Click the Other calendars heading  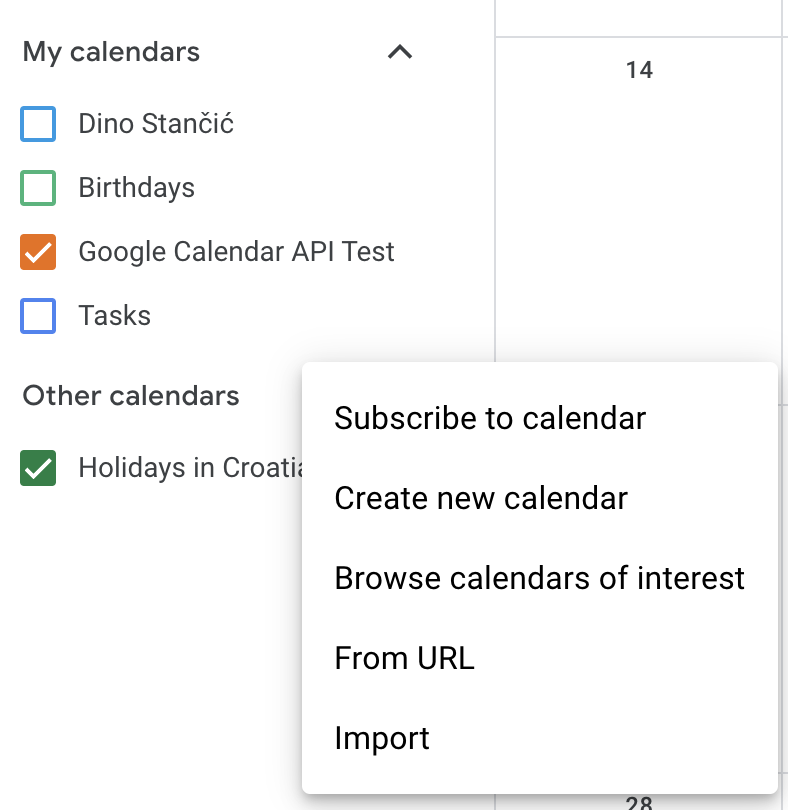click(x=131, y=396)
